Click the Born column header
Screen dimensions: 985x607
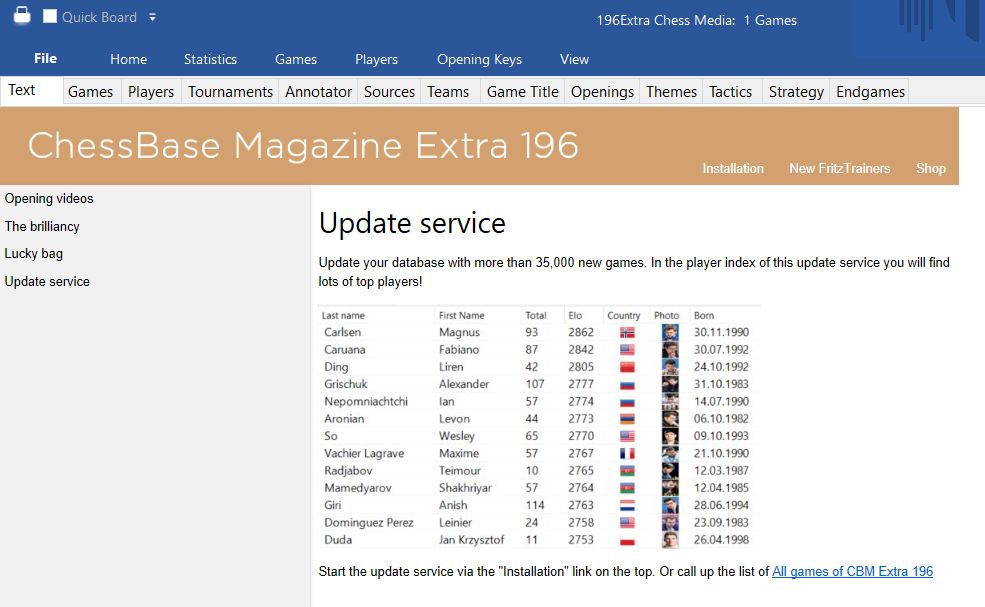tap(704, 315)
